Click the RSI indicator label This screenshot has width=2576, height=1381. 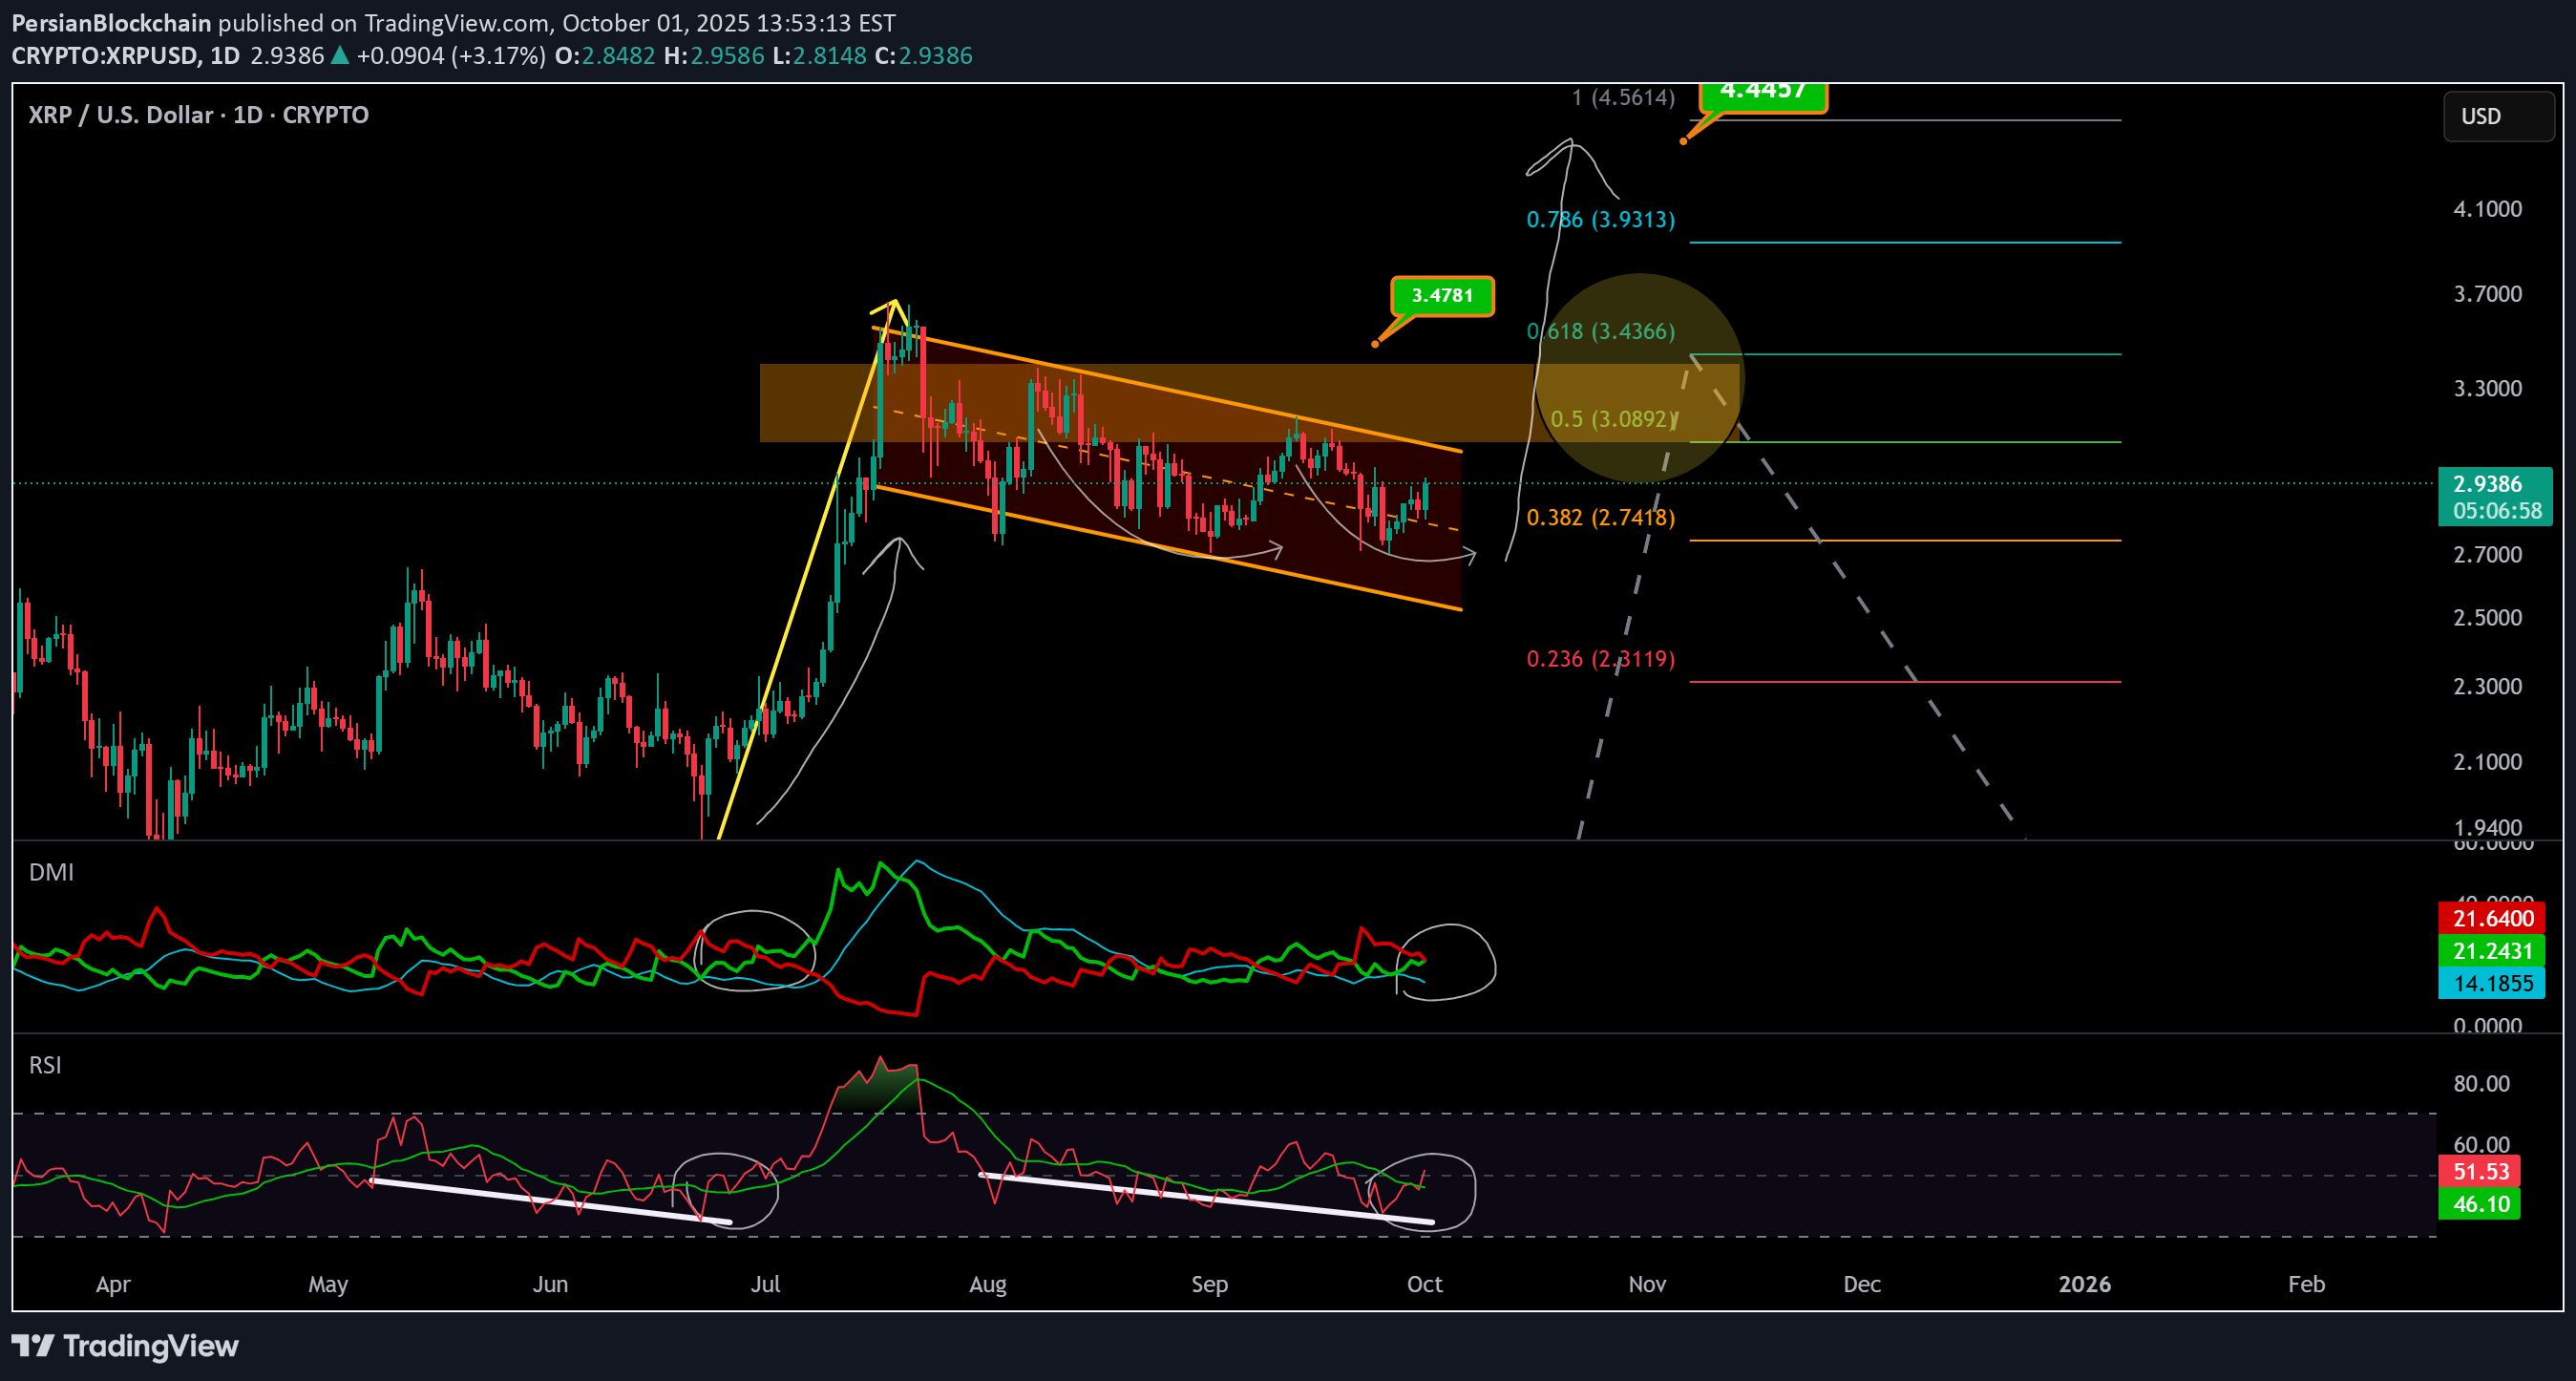click(x=45, y=1065)
